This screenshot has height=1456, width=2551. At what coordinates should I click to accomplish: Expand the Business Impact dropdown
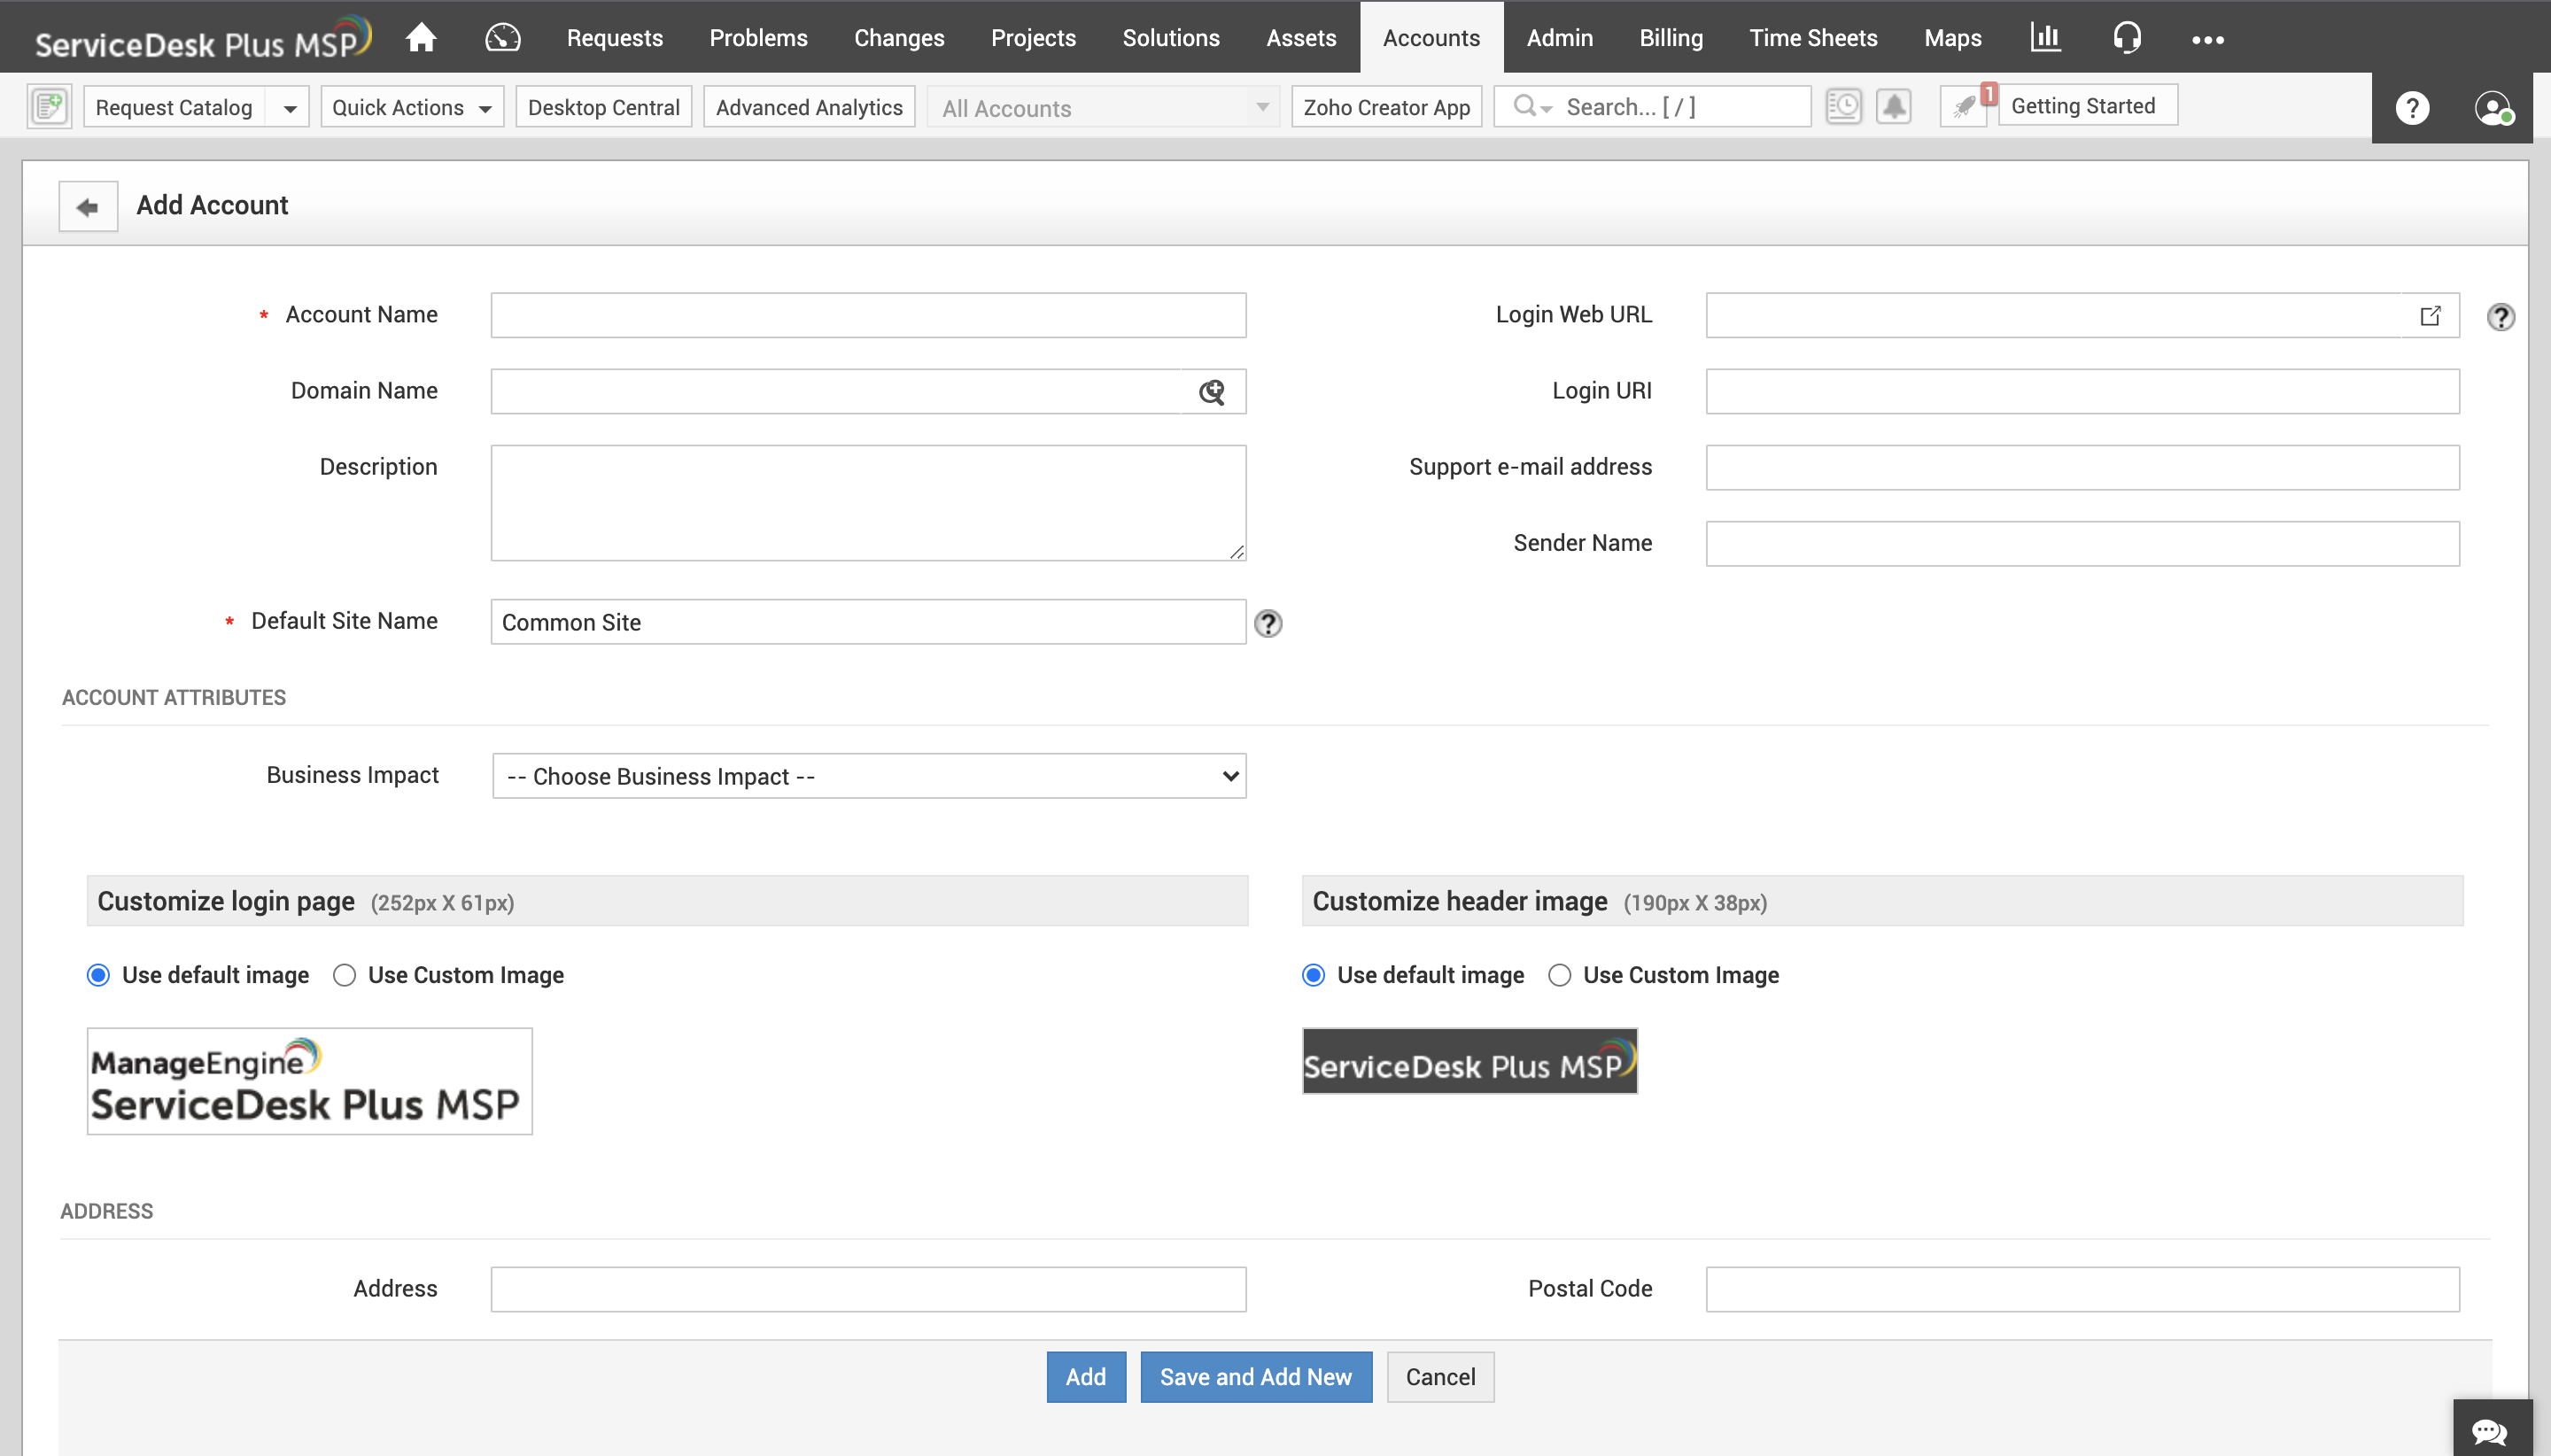[869, 776]
